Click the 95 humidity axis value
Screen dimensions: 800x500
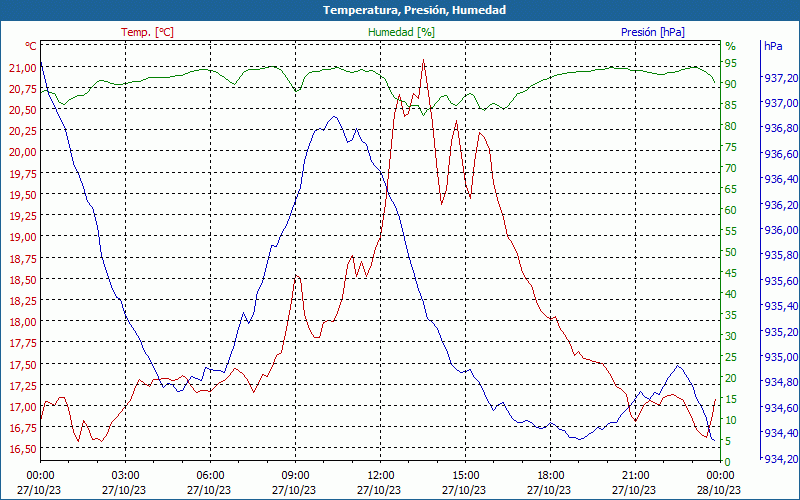coord(731,63)
